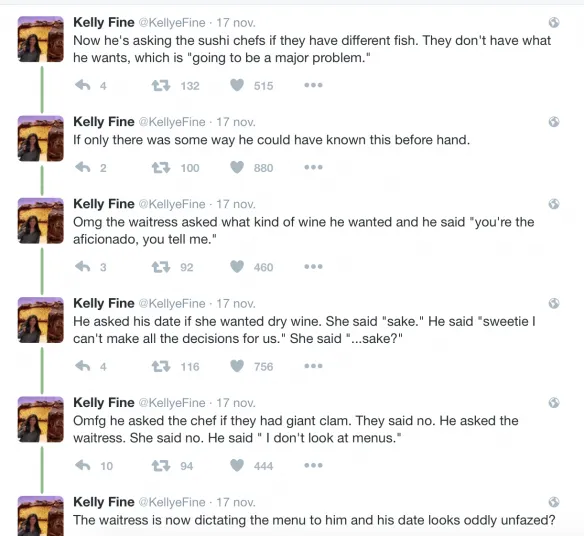
Task: Retweet the giant clam tweet
Action: [x=161, y=466]
